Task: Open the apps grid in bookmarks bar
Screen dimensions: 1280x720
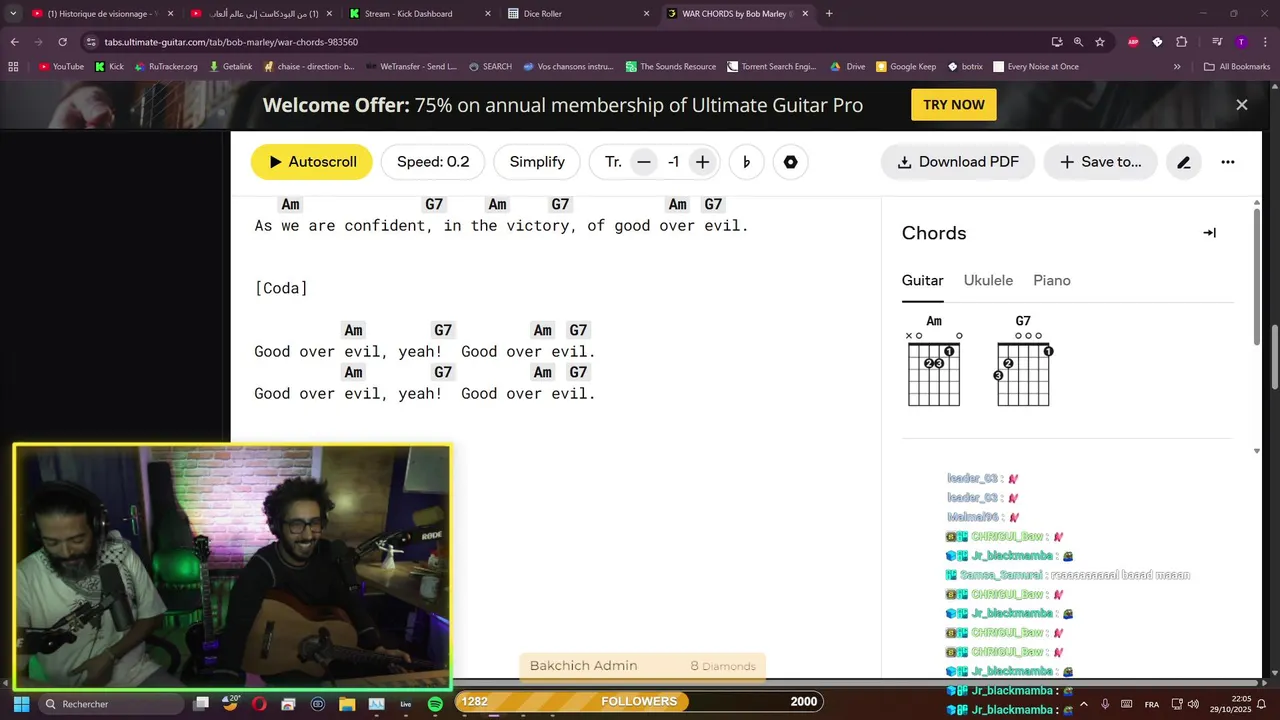Action: [x=13, y=67]
